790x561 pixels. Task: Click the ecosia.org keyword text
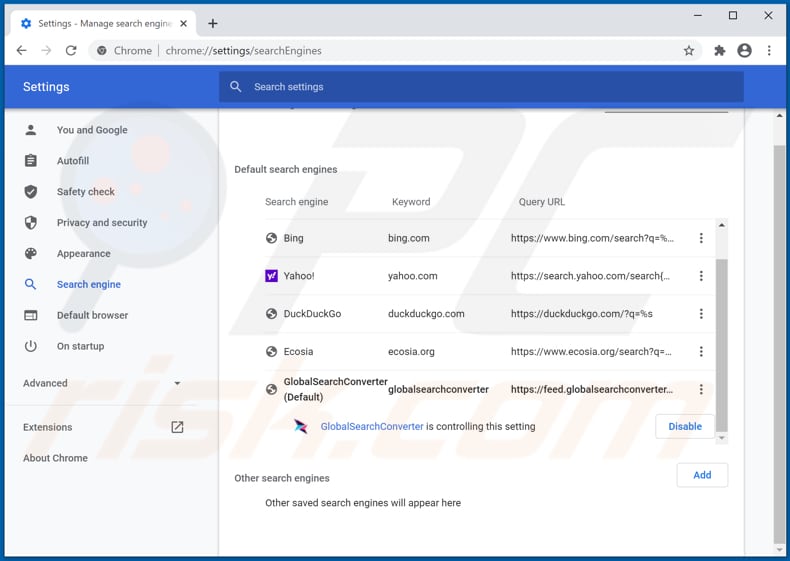click(x=411, y=351)
